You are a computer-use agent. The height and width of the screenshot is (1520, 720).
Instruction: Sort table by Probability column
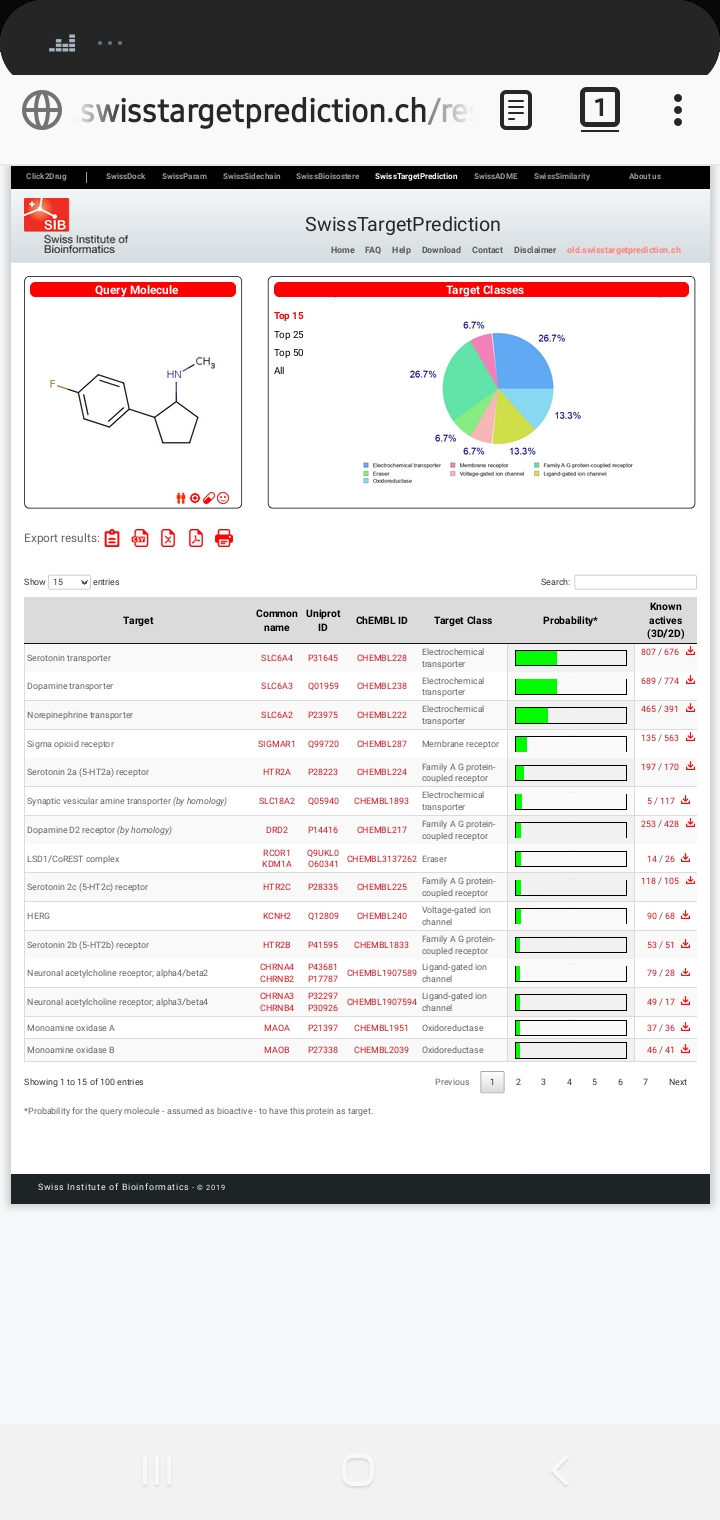coord(570,620)
